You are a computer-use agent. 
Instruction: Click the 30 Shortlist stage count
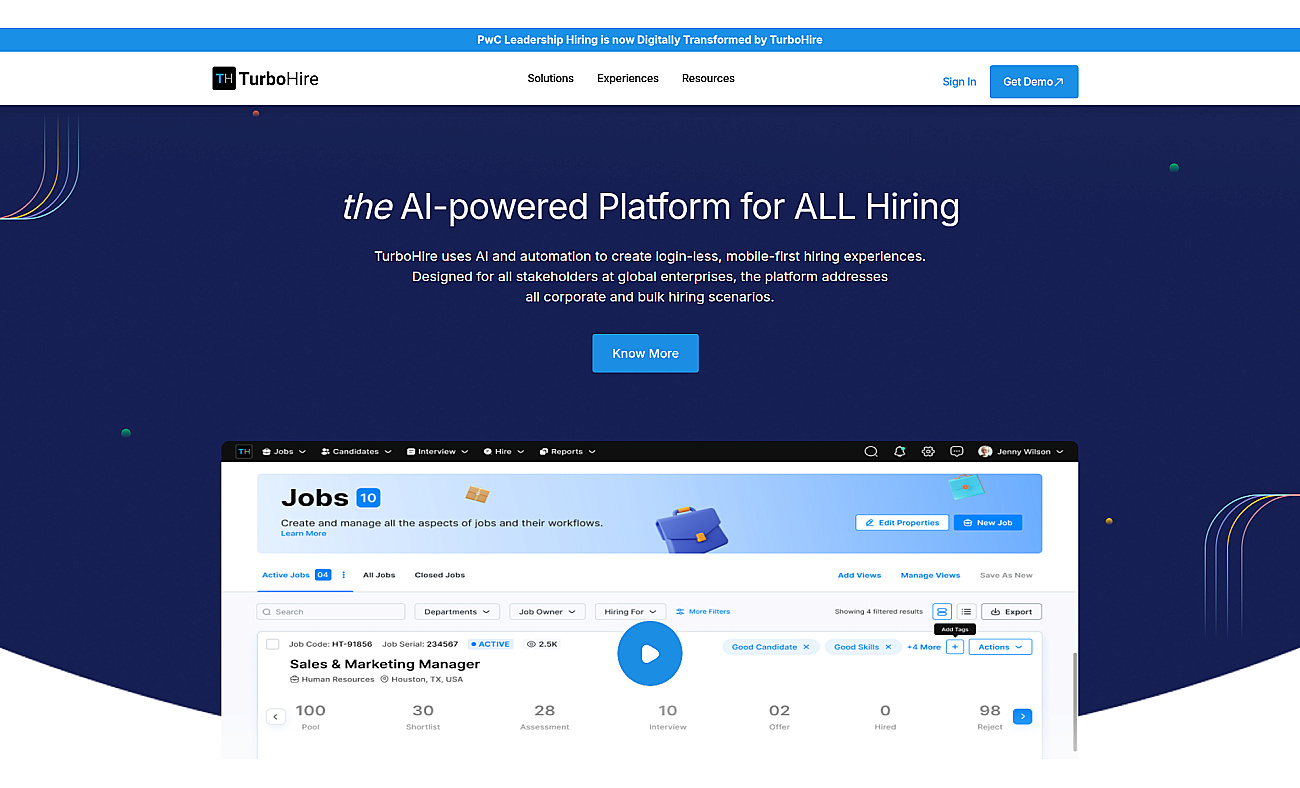click(x=423, y=716)
